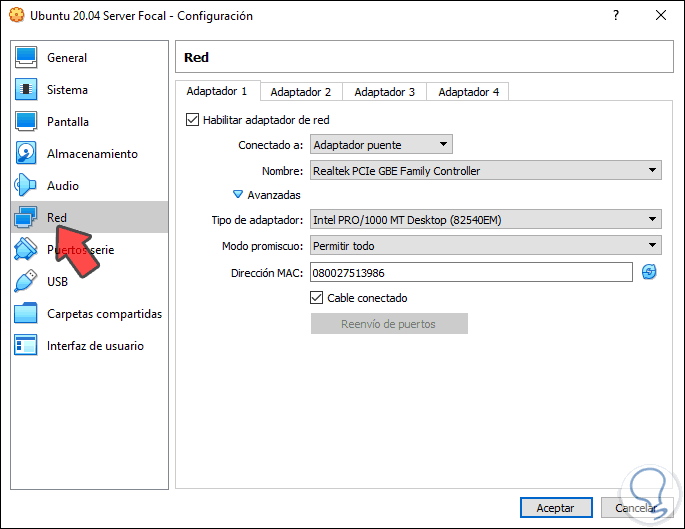Image resolution: width=685 pixels, height=529 pixels.
Task: Click the Aceptar button
Action: (x=556, y=508)
